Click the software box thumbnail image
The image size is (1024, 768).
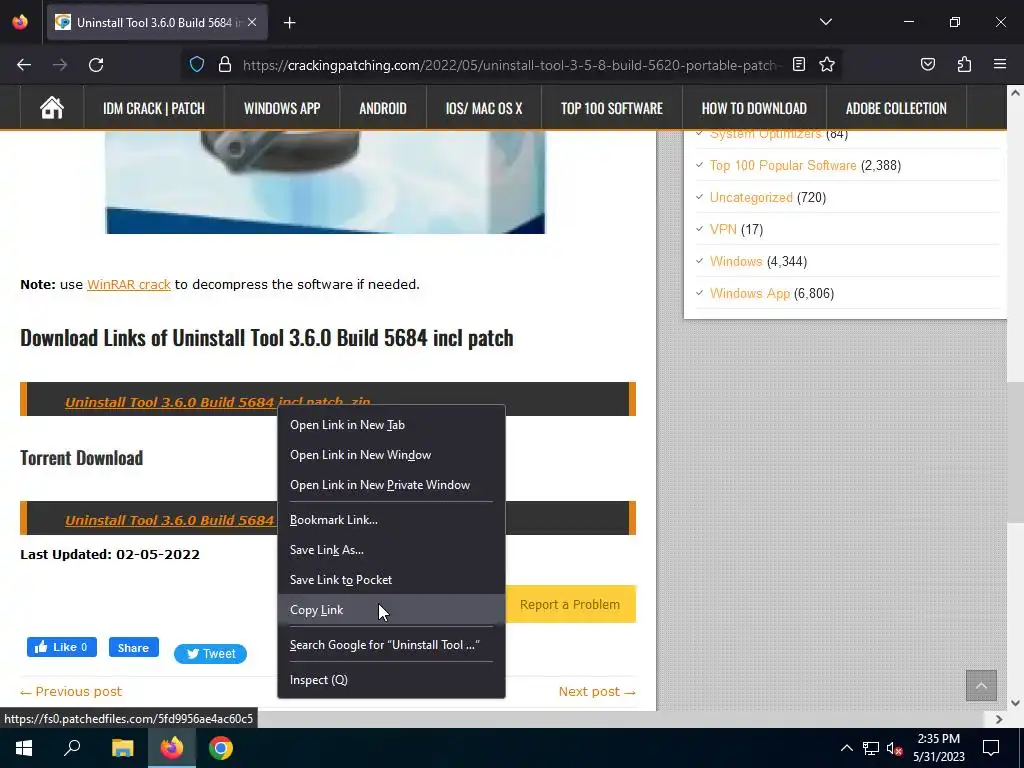(325, 182)
